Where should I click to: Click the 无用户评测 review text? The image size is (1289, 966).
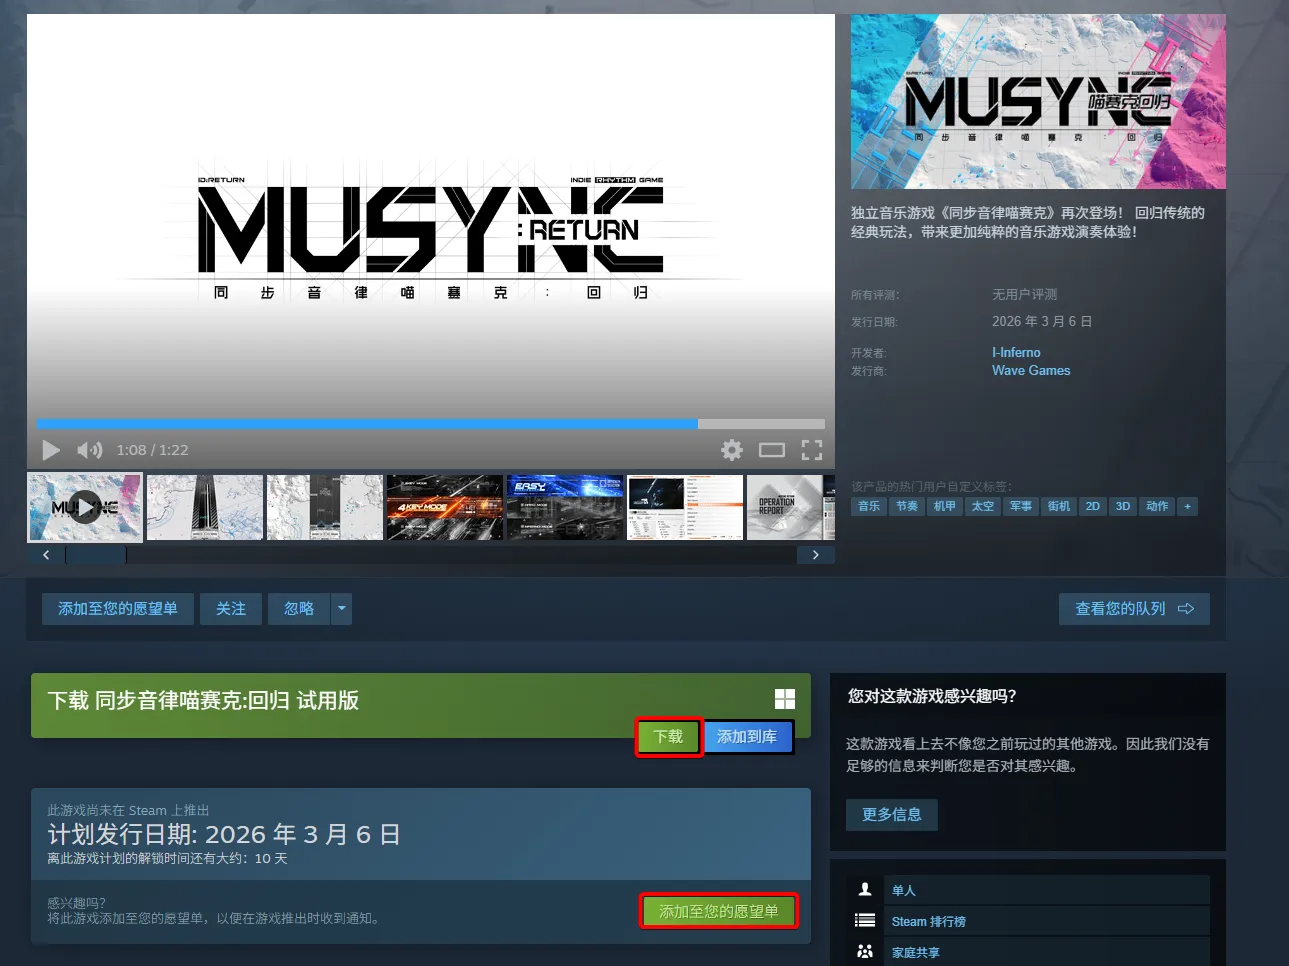pos(1024,294)
